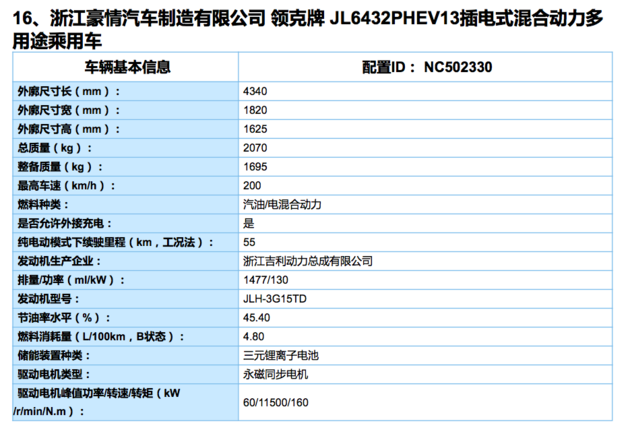Click the fuel saving value 45.40
The height and width of the screenshot is (438, 630).
coord(256,318)
